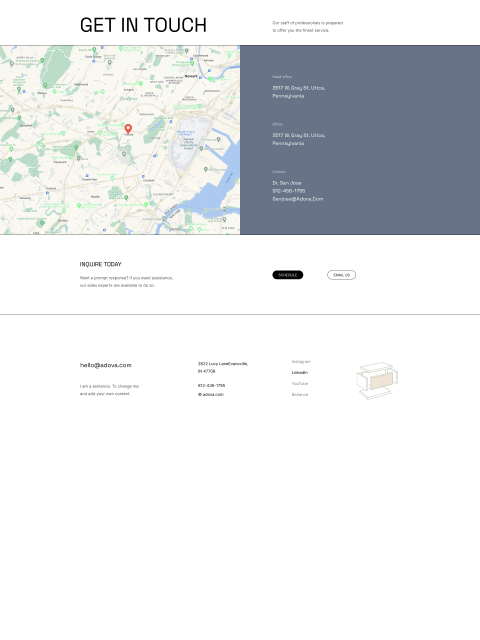Click the Head office address text
The image size is (480, 640).
(299, 92)
